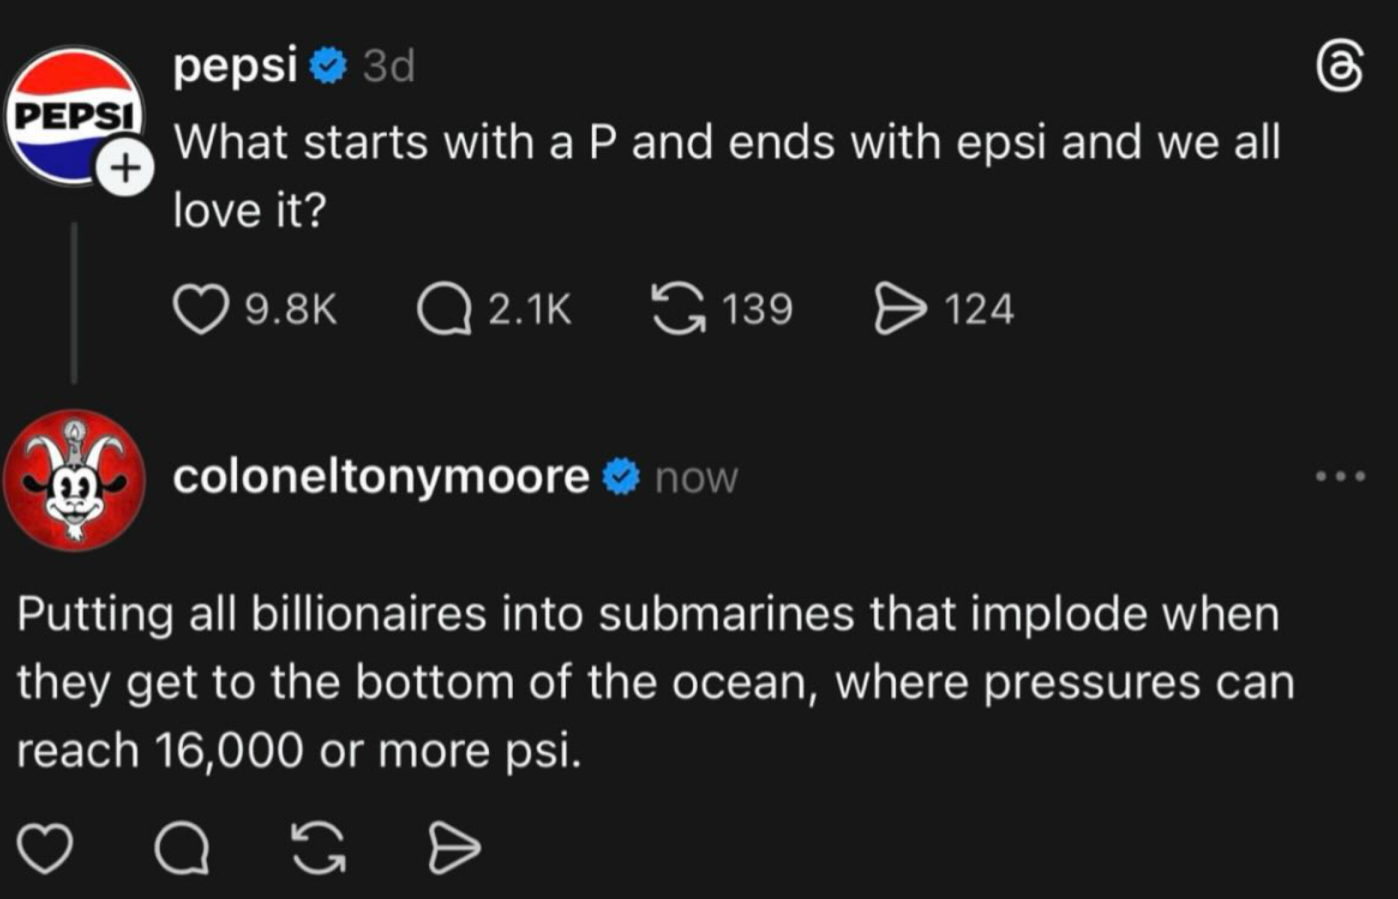
Task: Click Pepsi's blue verified badge
Action: pyautogui.click(x=328, y=67)
